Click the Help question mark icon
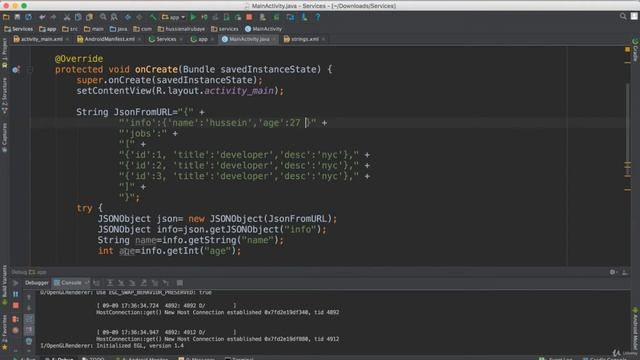Screen dimensions: 640x360 (x=318, y=17)
